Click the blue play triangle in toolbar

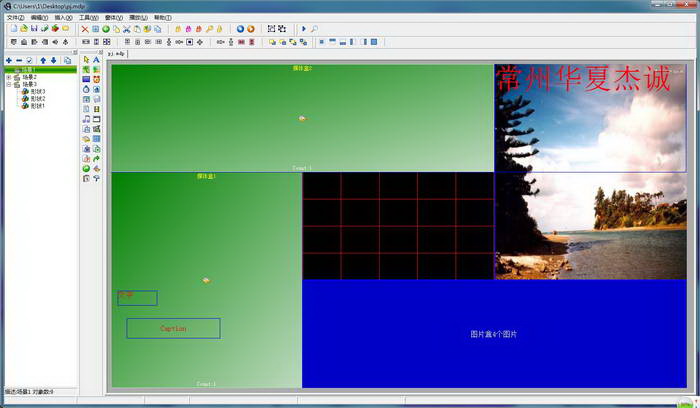(x=304, y=29)
